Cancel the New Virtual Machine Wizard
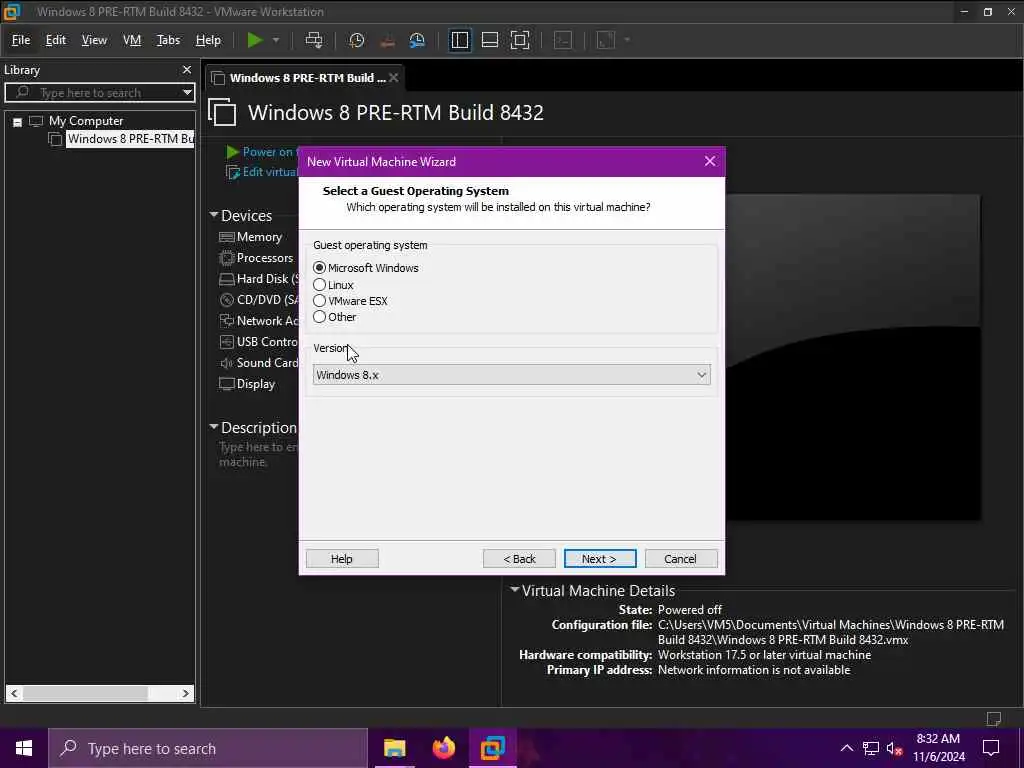 pyautogui.click(x=680, y=559)
